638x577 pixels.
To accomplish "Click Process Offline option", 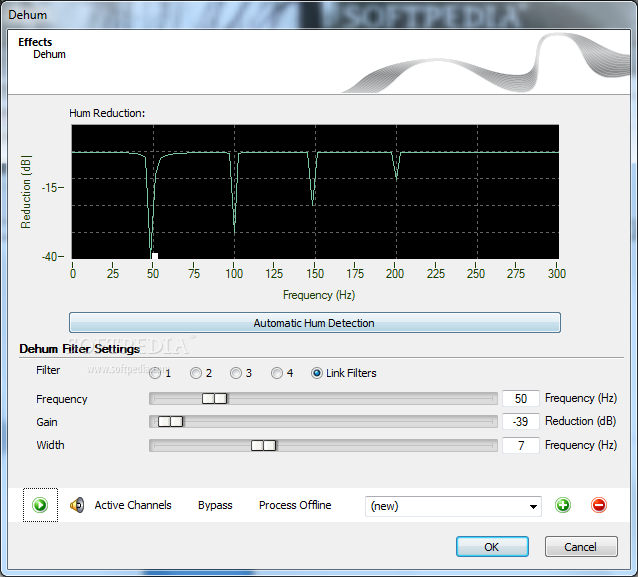I will 295,505.
